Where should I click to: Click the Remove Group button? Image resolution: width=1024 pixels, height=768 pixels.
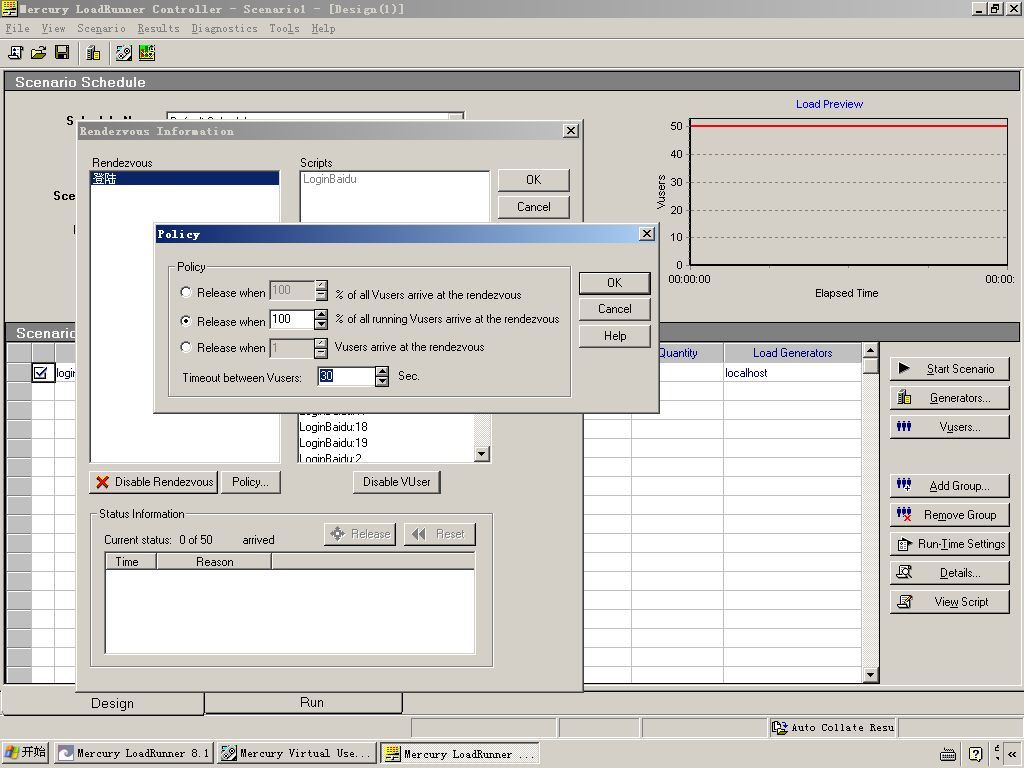[950, 515]
